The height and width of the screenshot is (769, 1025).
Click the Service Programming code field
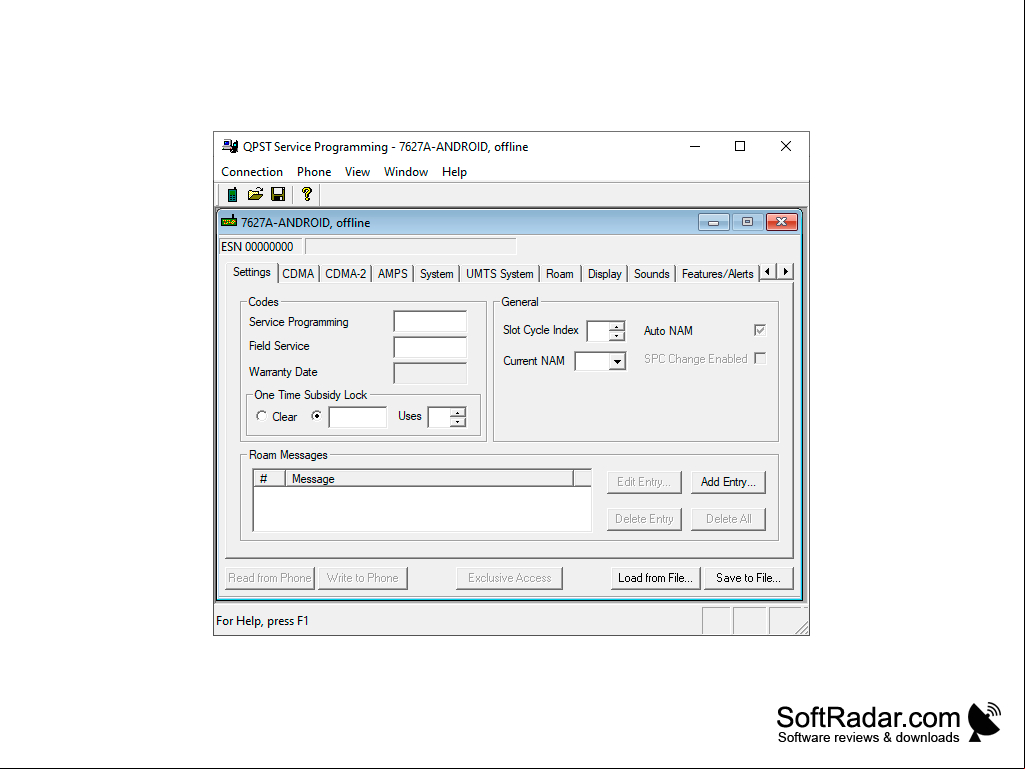pyautogui.click(x=430, y=322)
